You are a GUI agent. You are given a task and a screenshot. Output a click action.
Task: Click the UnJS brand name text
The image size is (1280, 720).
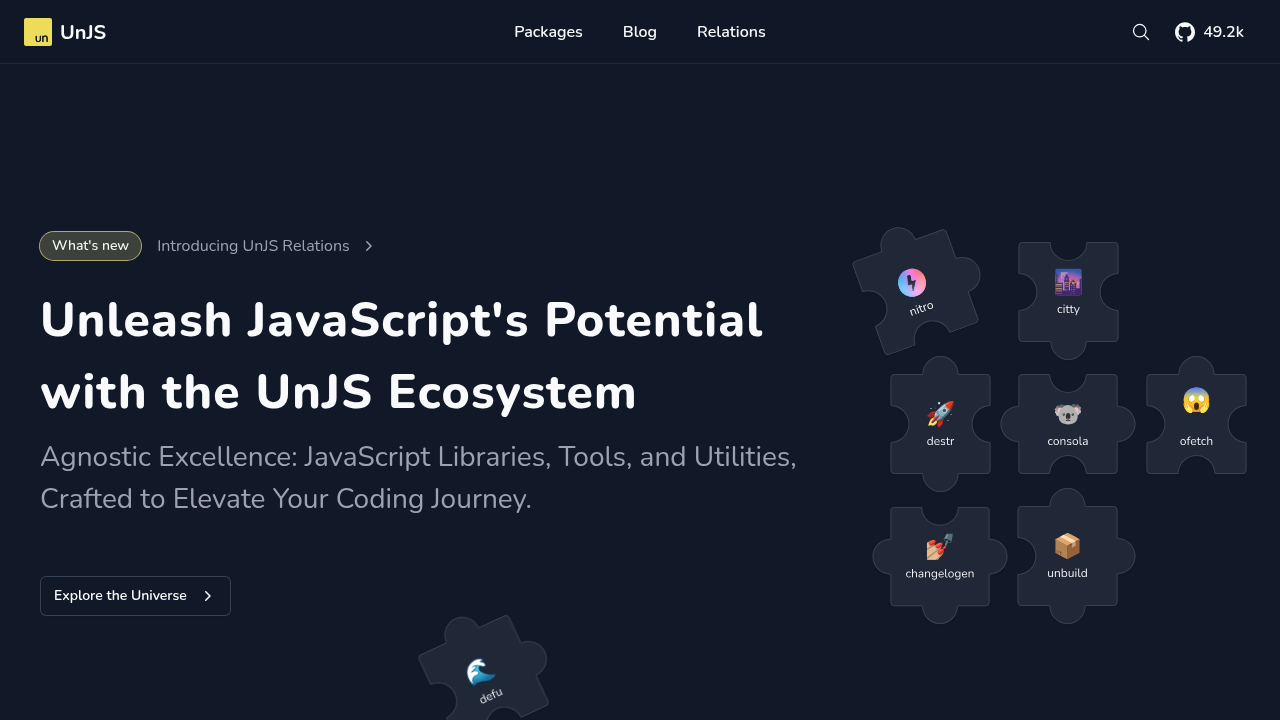[83, 32]
